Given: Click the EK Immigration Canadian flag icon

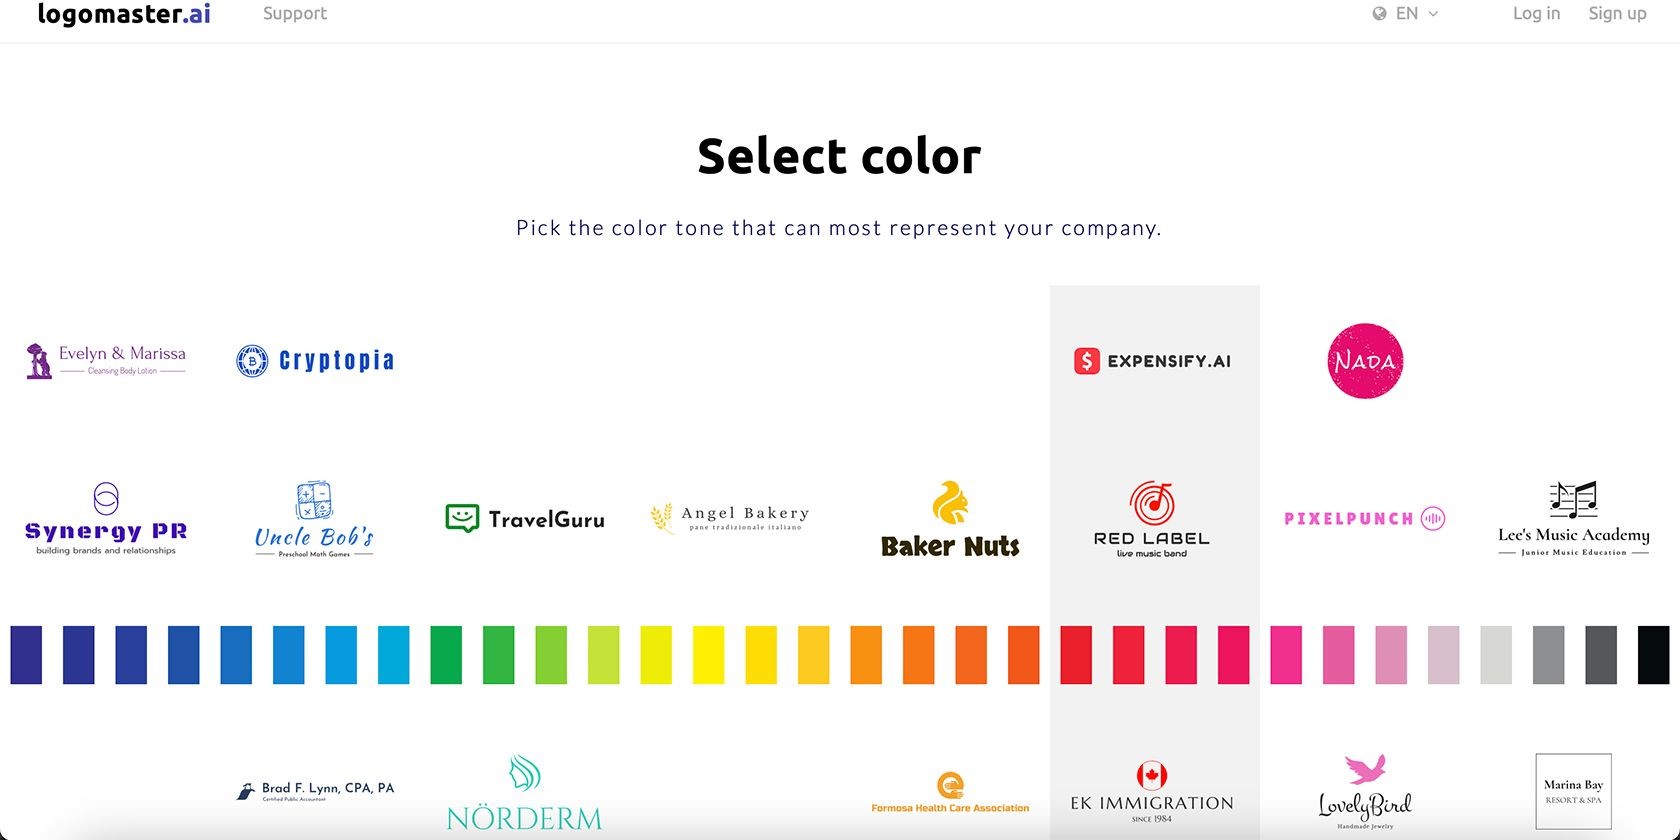Looking at the screenshot, I should (x=1152, y=775).
